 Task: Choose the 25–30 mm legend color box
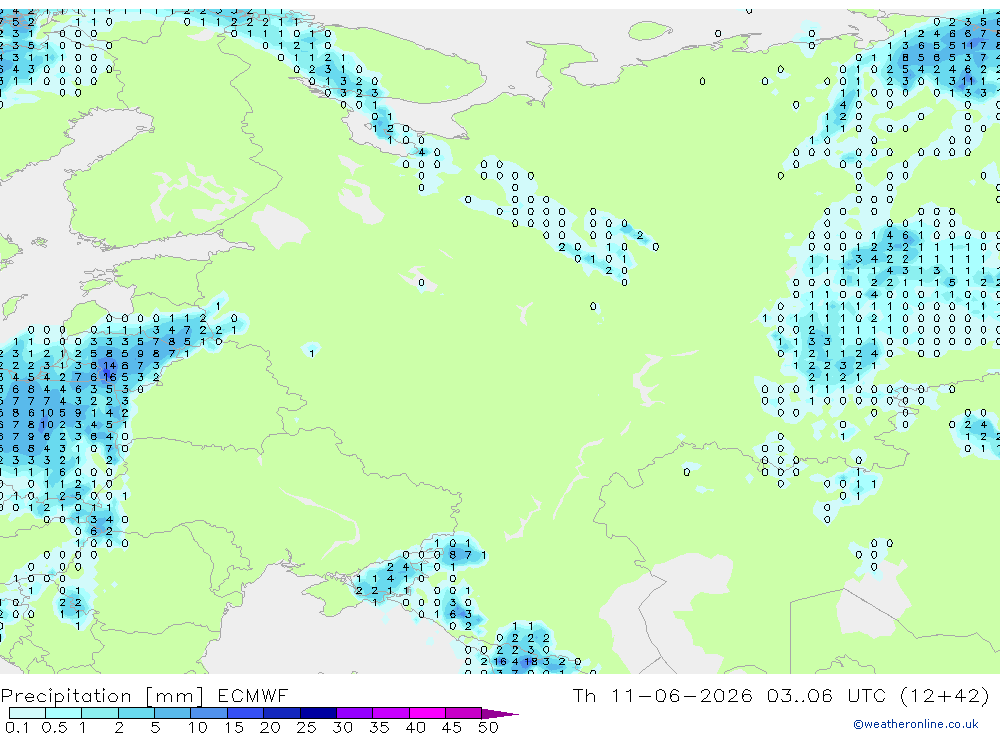tap(318, 713)
